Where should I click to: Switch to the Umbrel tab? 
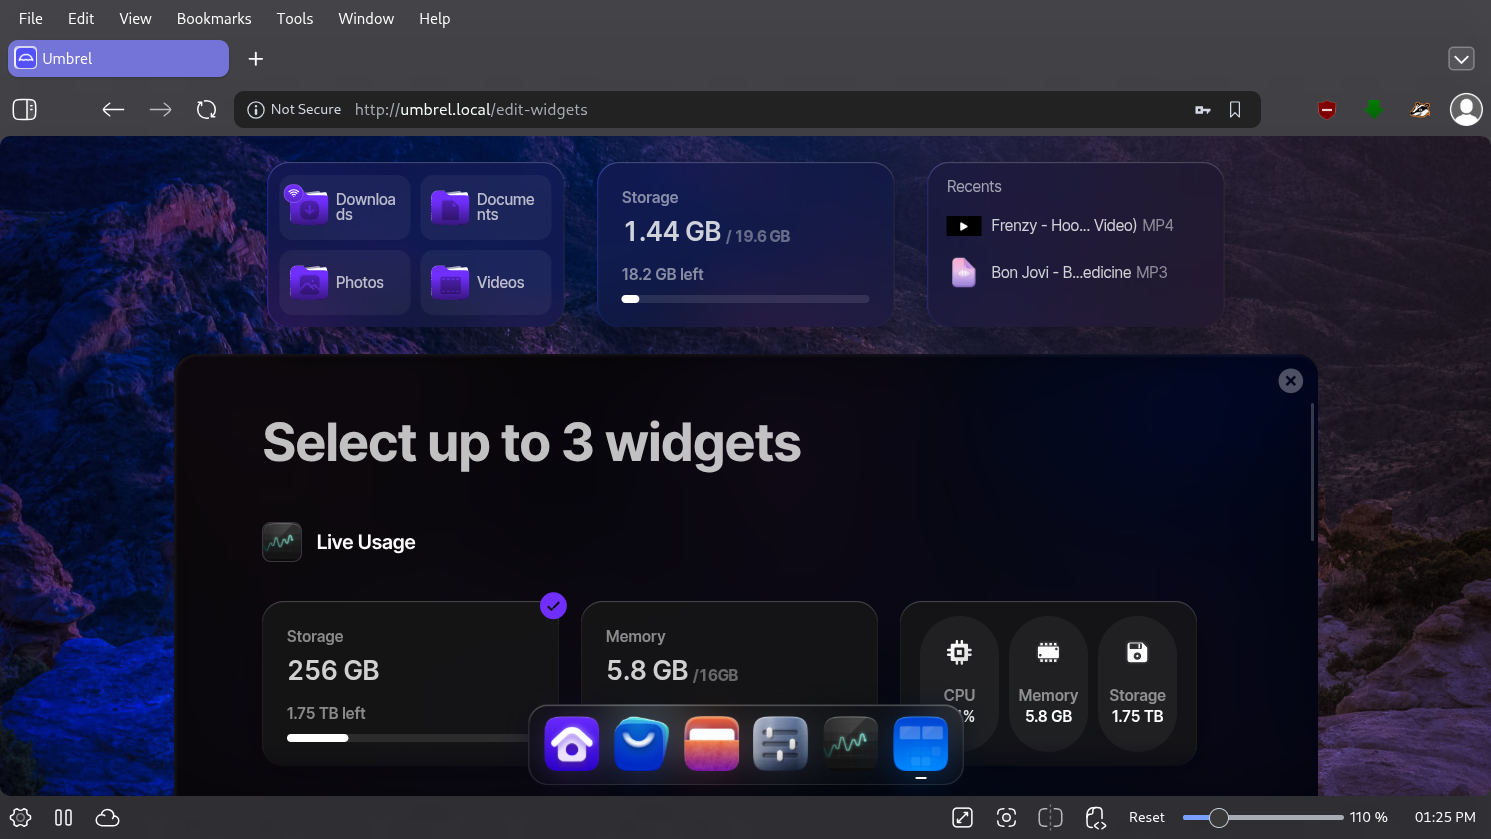(x=118, y=58)
